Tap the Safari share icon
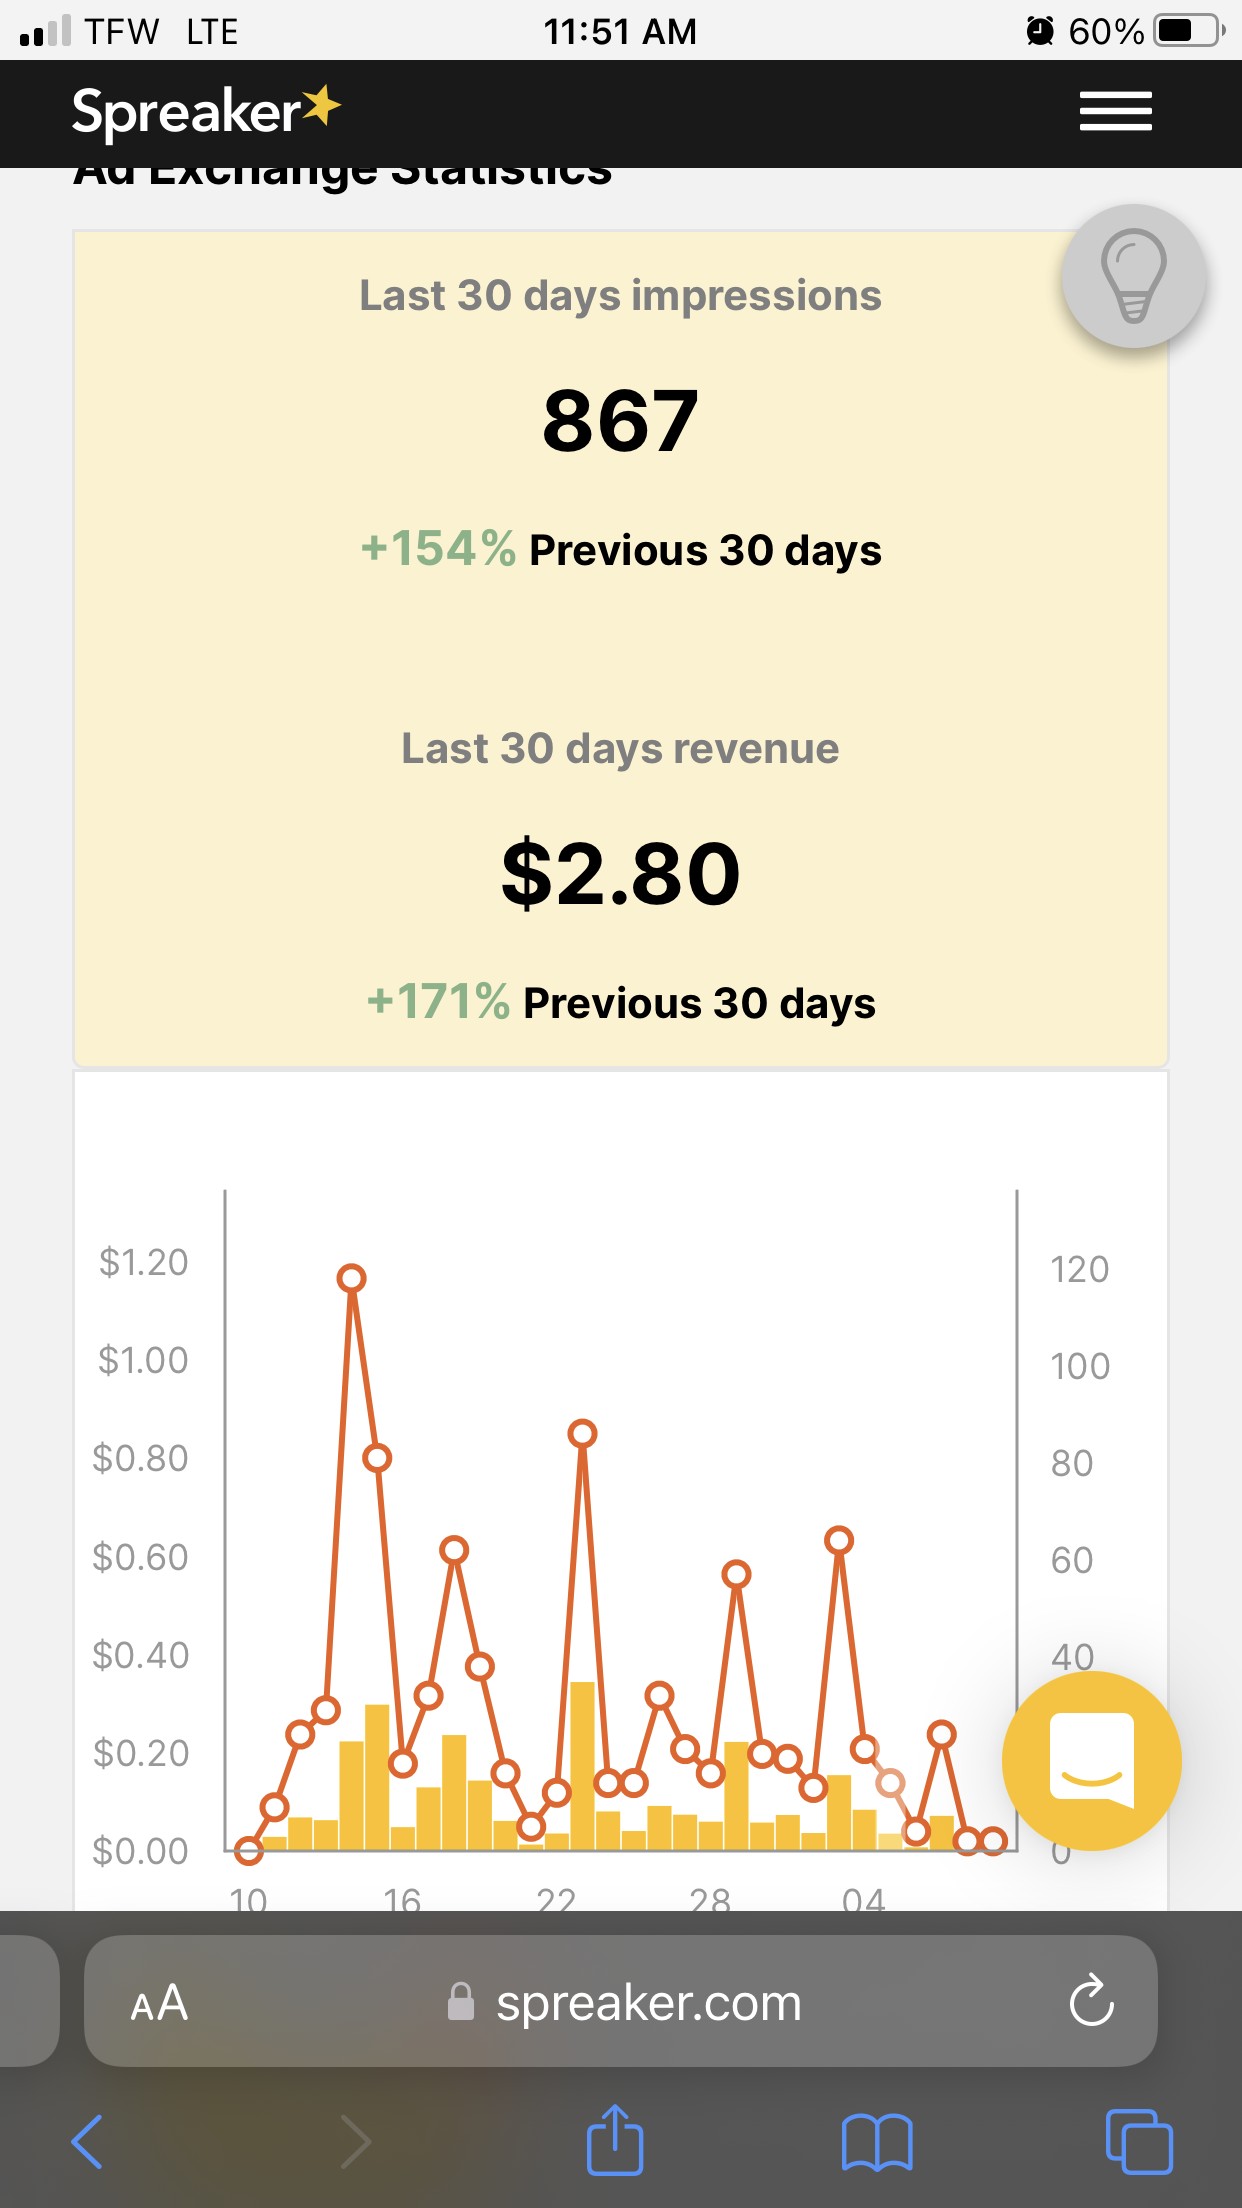 point(614,2140)
